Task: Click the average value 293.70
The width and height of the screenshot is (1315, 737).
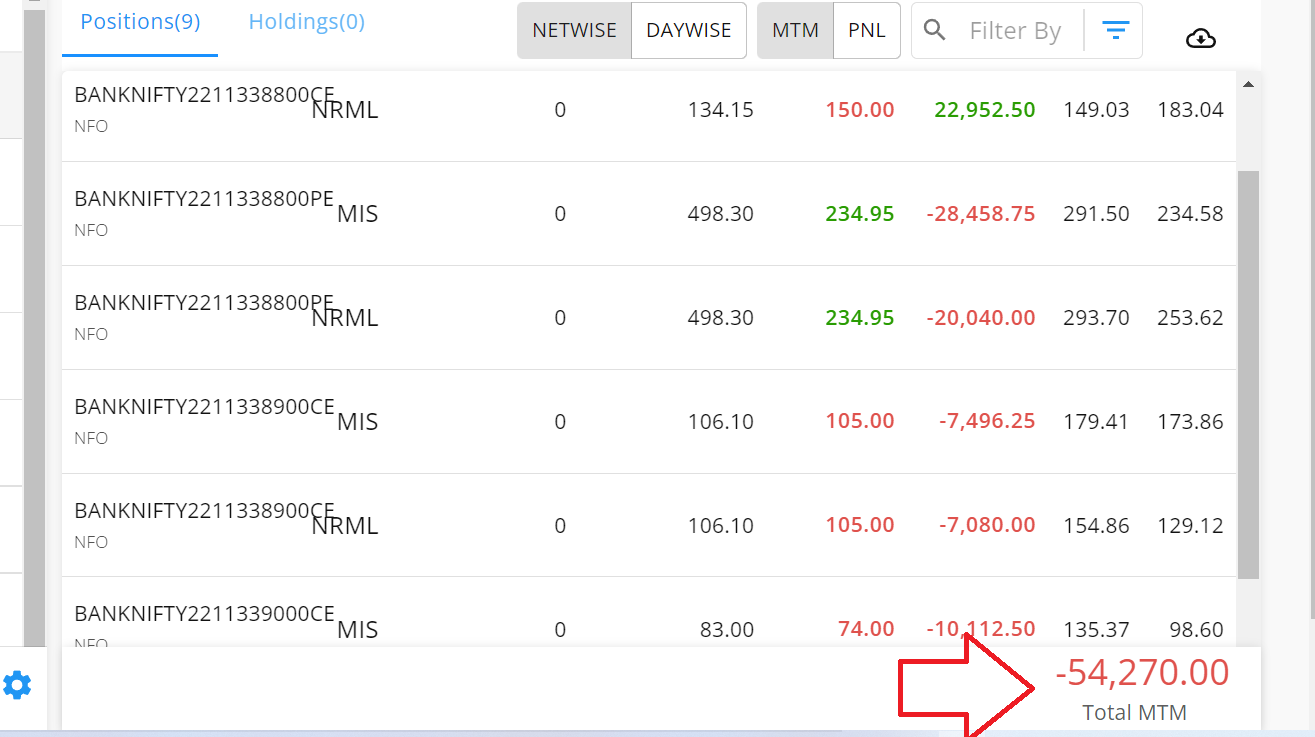Action: coord(1097,318)
